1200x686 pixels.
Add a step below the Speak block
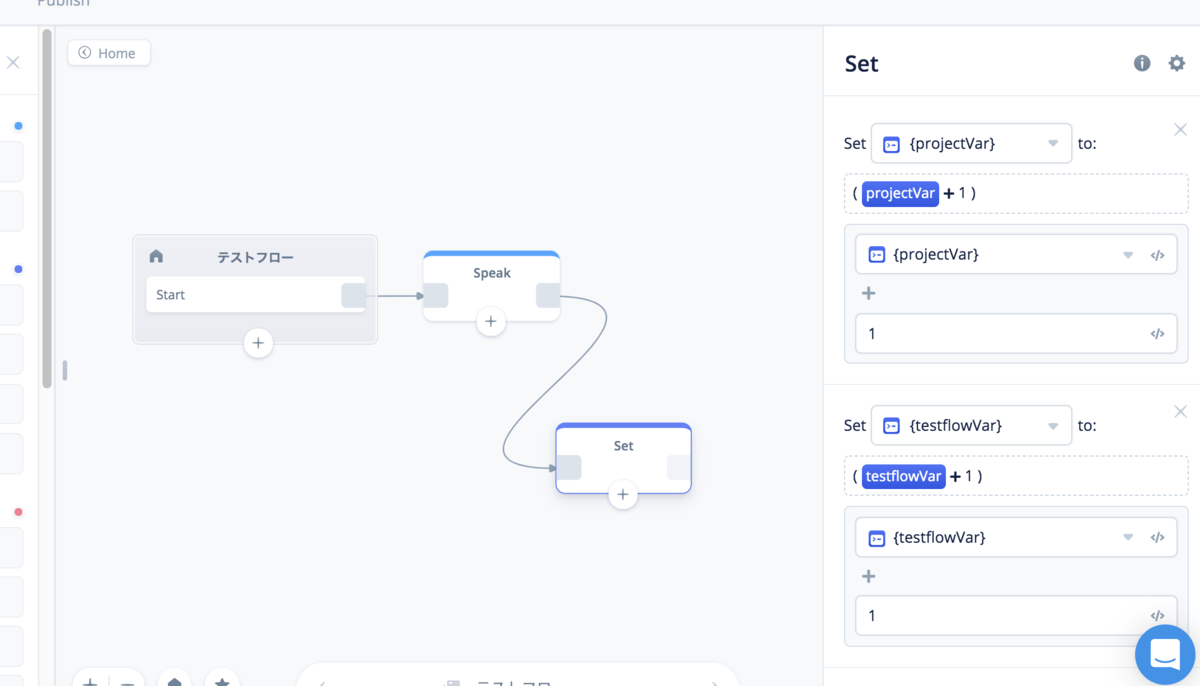pyautogui.click(x=490, y=322)
